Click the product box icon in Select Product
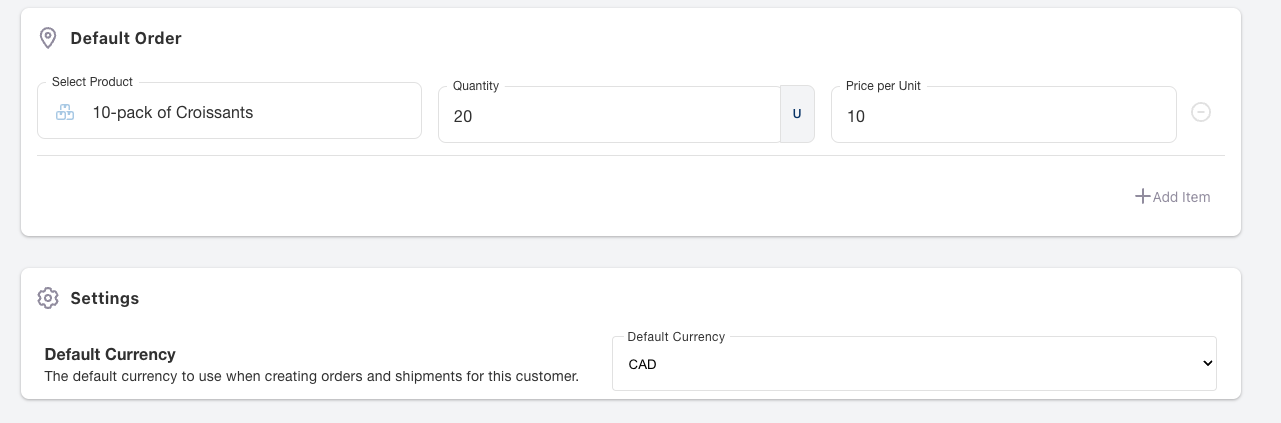The image size is (1281, 423). click(x=65, y=113)
